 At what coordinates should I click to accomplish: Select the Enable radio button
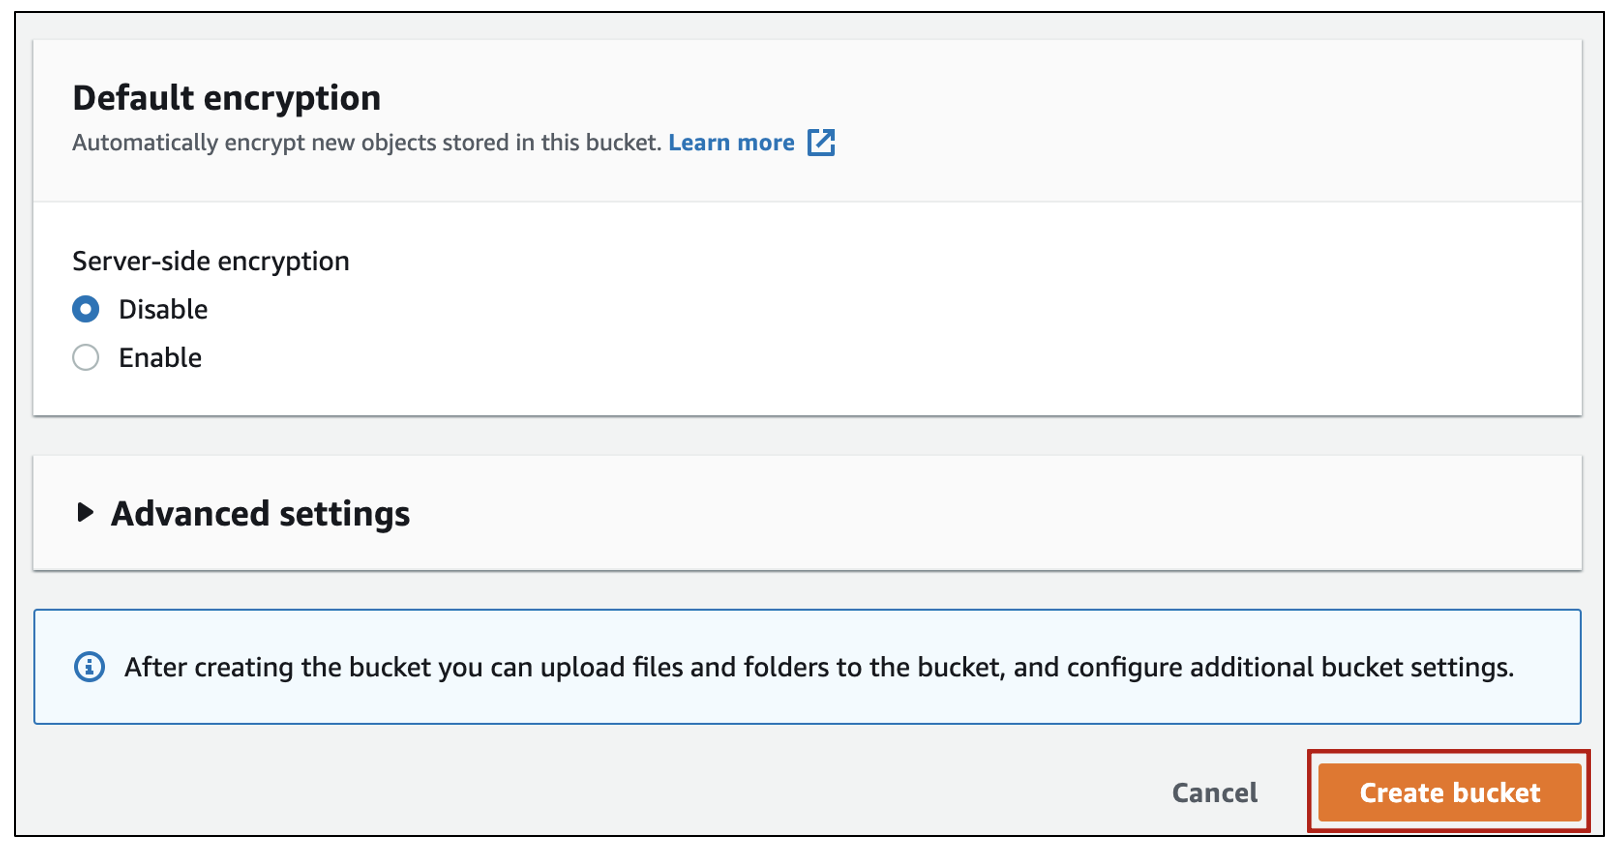point(86,357)
